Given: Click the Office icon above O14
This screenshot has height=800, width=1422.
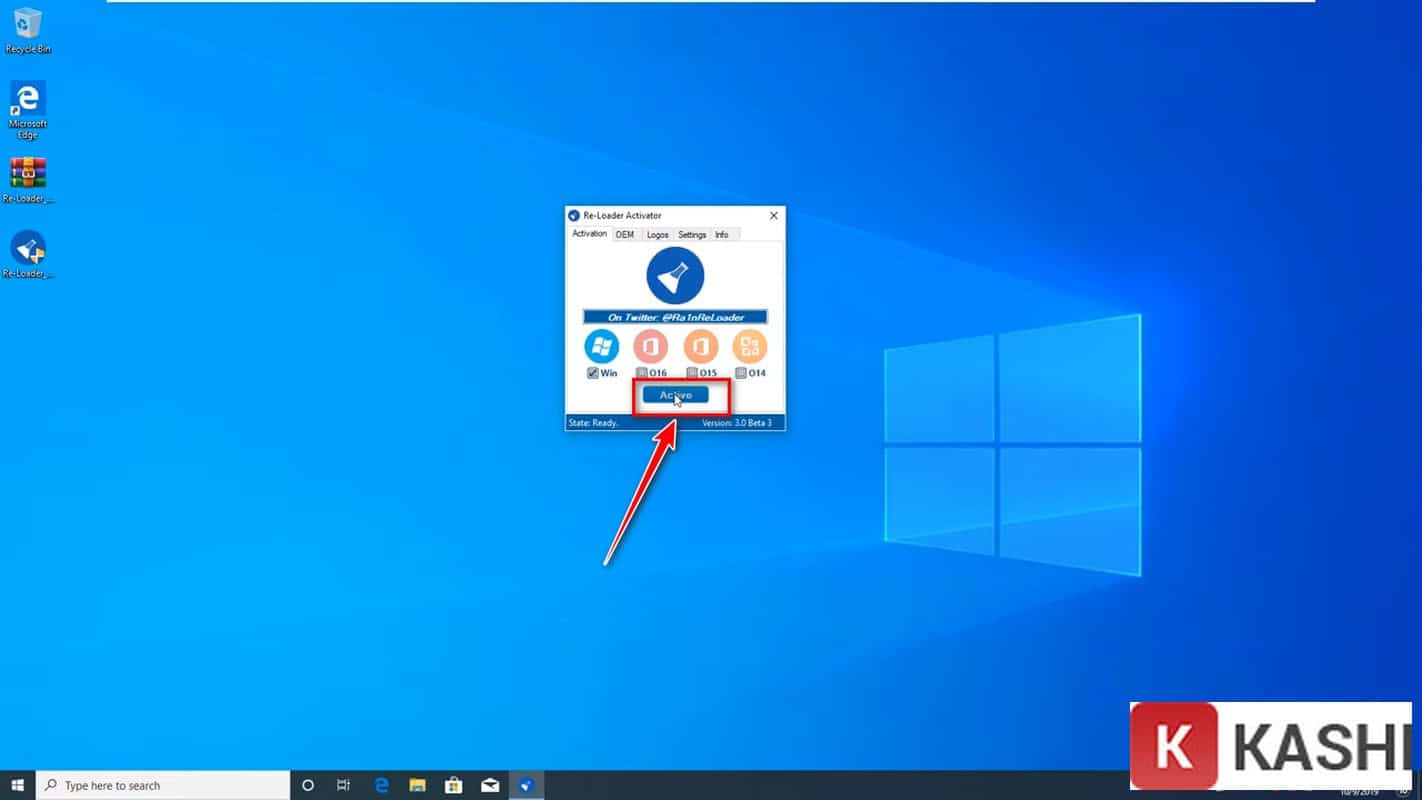Looking at the screenshot, I should tap(750, 347).
